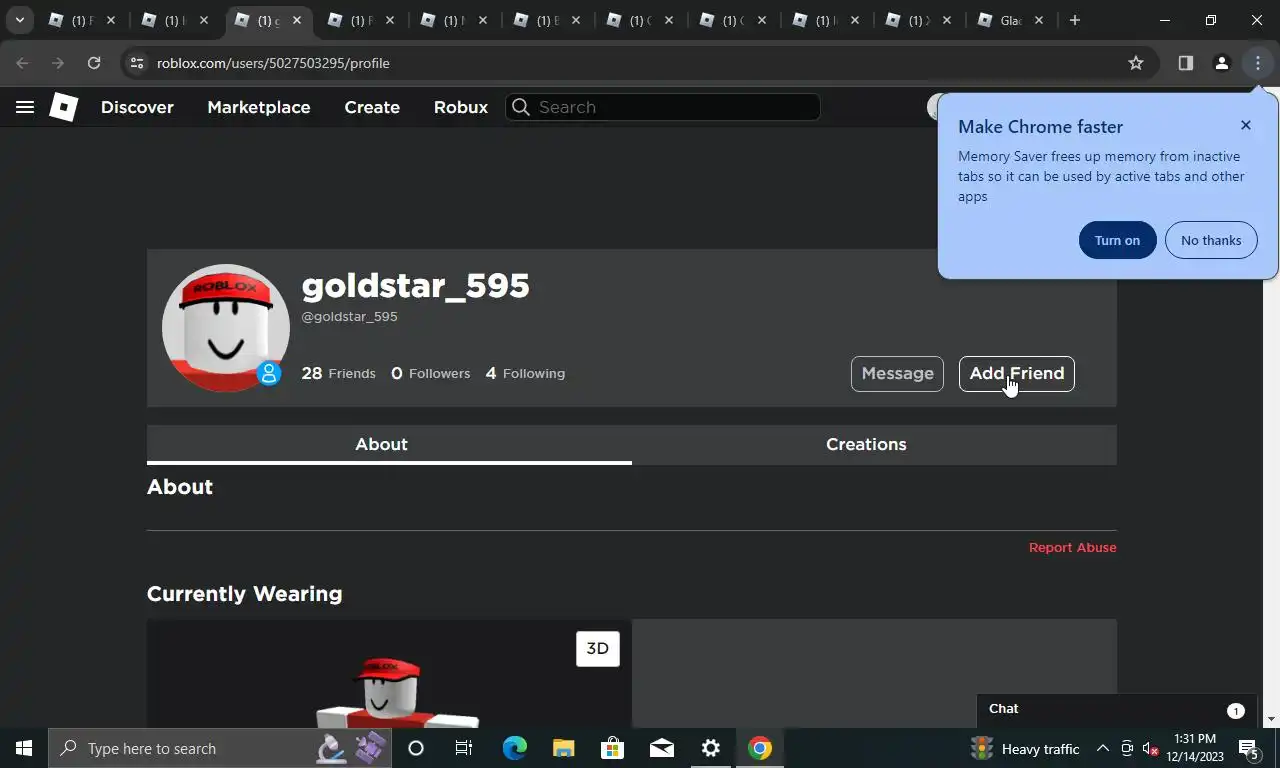
Task: Open Mail app from taskbar
Action: (662, 748)
